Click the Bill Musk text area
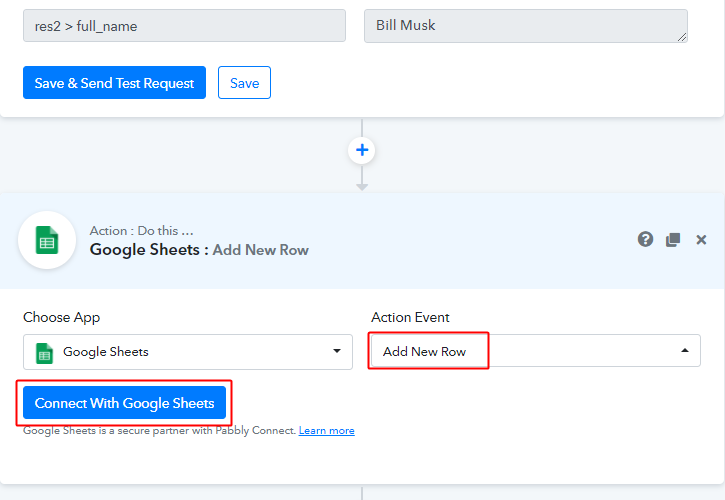This screenshot has width=725, height=500. click(x=526, y=26)
